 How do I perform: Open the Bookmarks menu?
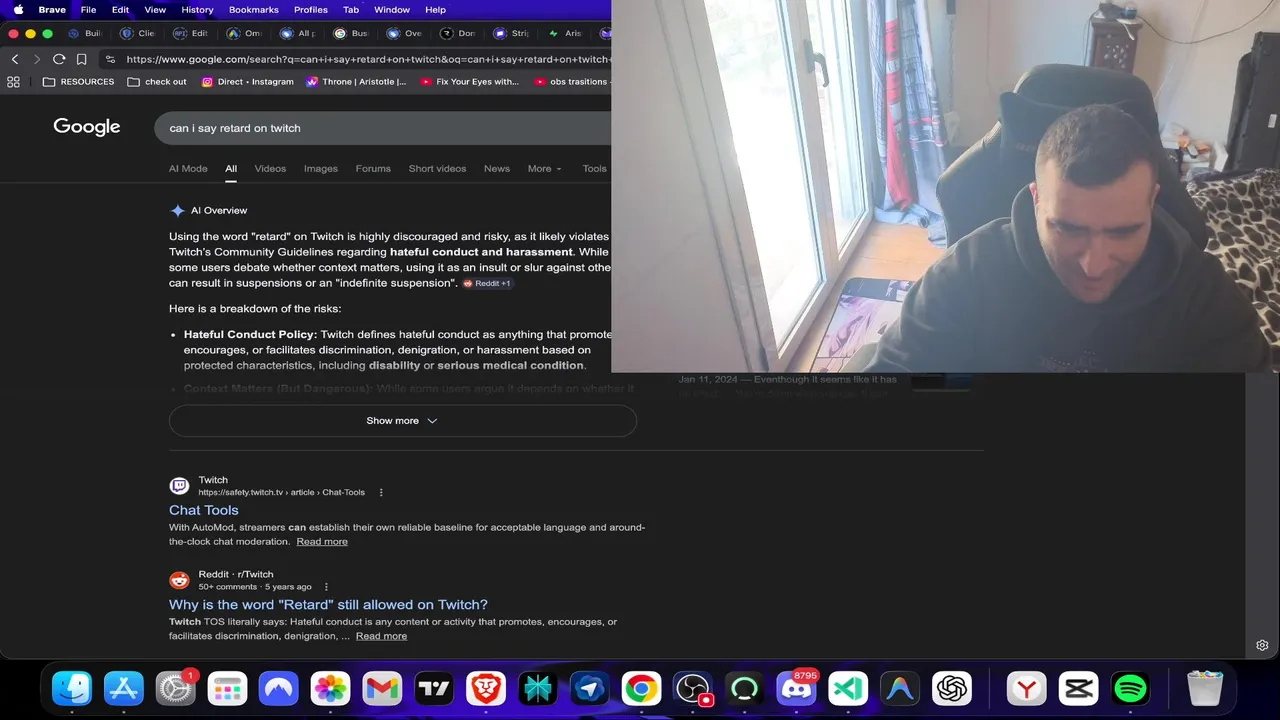pos(254,9)
